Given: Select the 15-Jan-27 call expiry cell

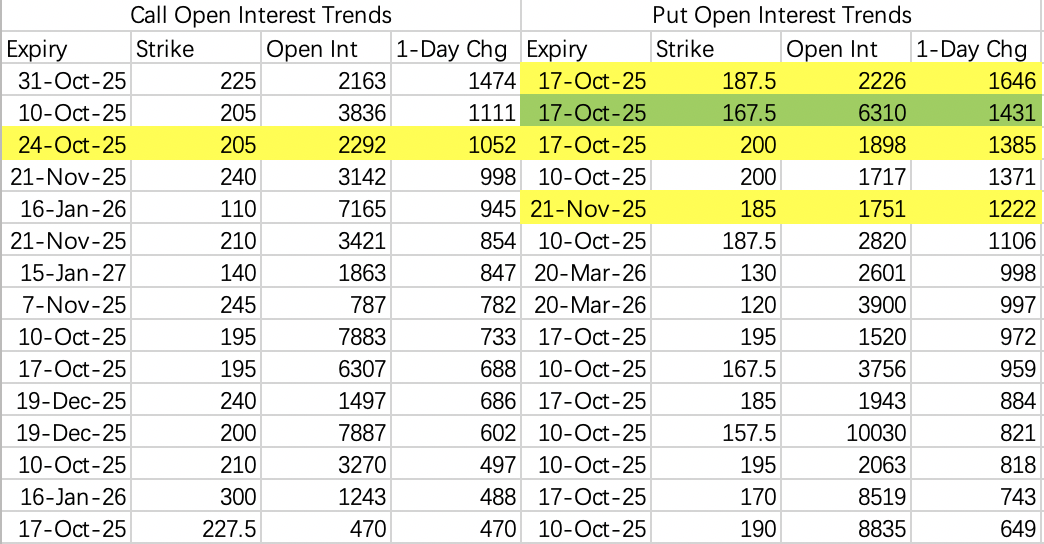Looking at the screenshot, I should 66,273.
